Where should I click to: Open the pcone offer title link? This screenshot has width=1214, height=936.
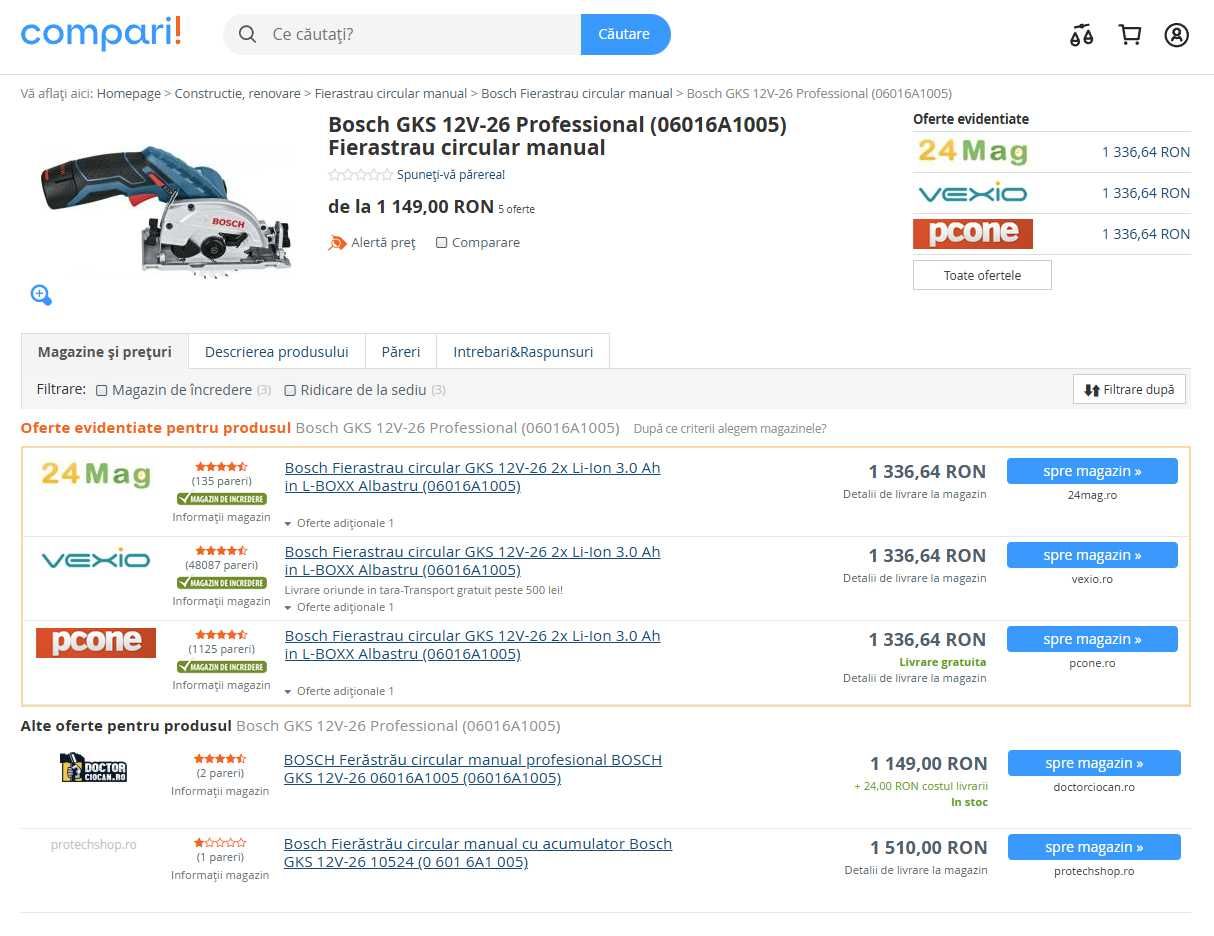pyautogui.click(x=473, y=645)
